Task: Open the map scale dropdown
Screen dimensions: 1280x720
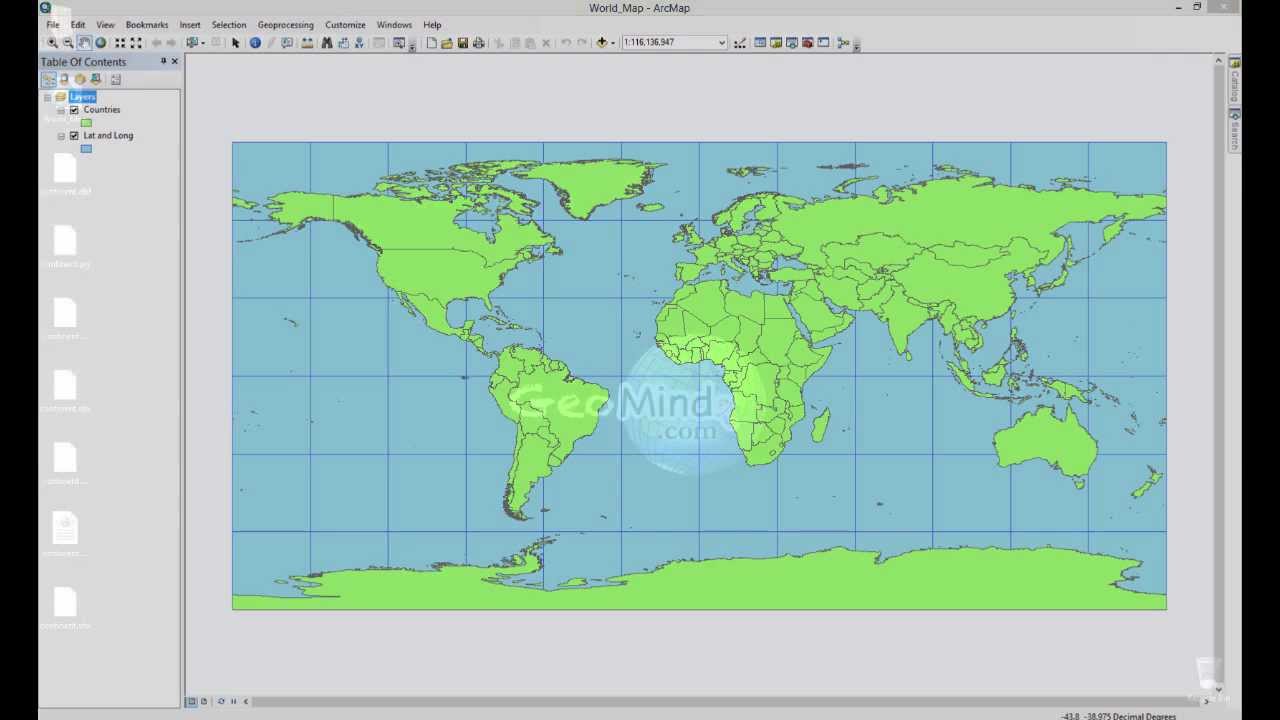Action: click(x=721, y=42)
